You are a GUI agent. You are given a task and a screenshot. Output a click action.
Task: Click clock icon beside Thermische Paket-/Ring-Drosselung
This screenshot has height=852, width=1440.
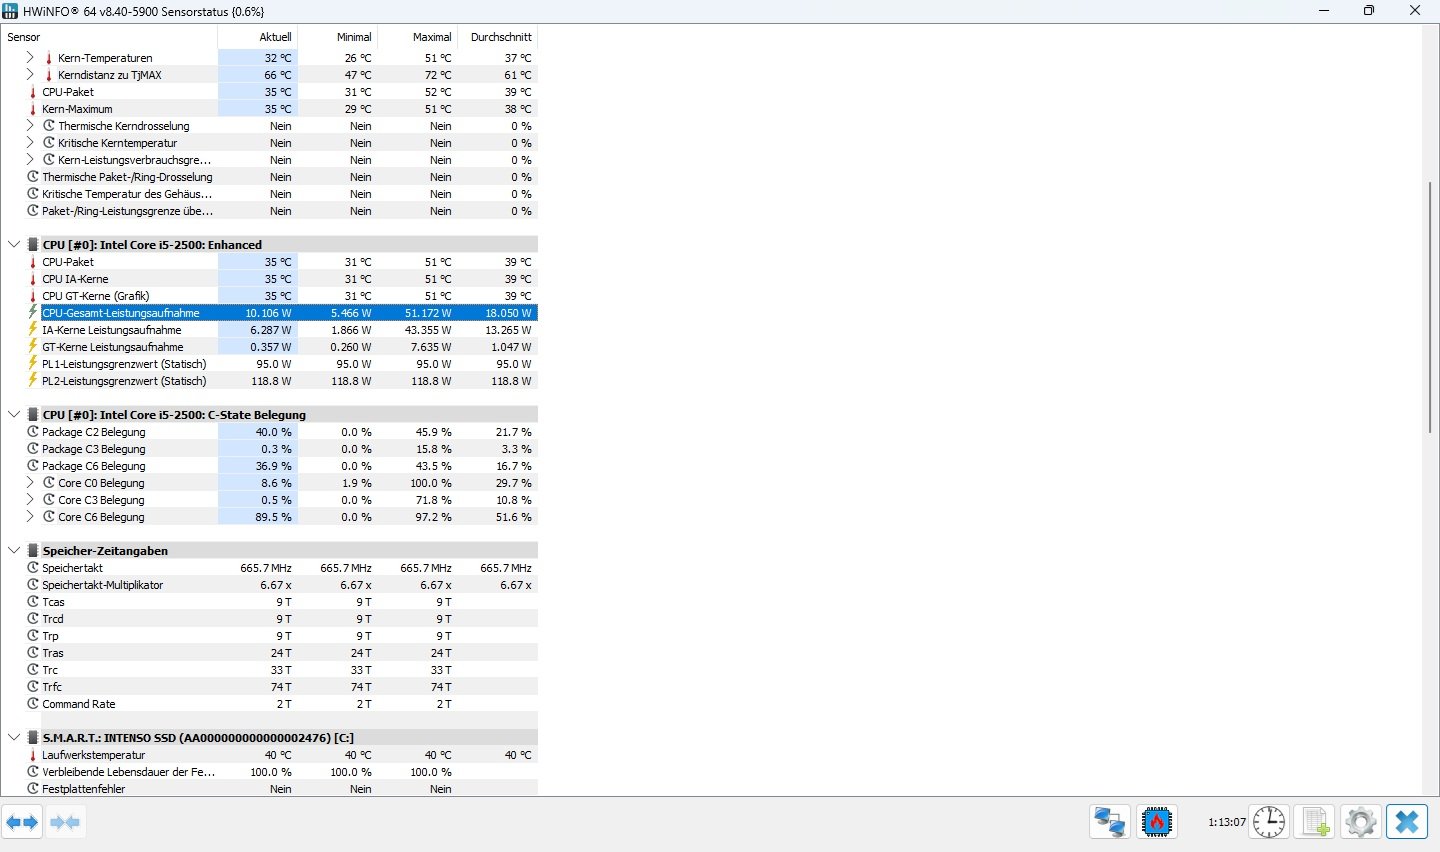coord(33,177)
